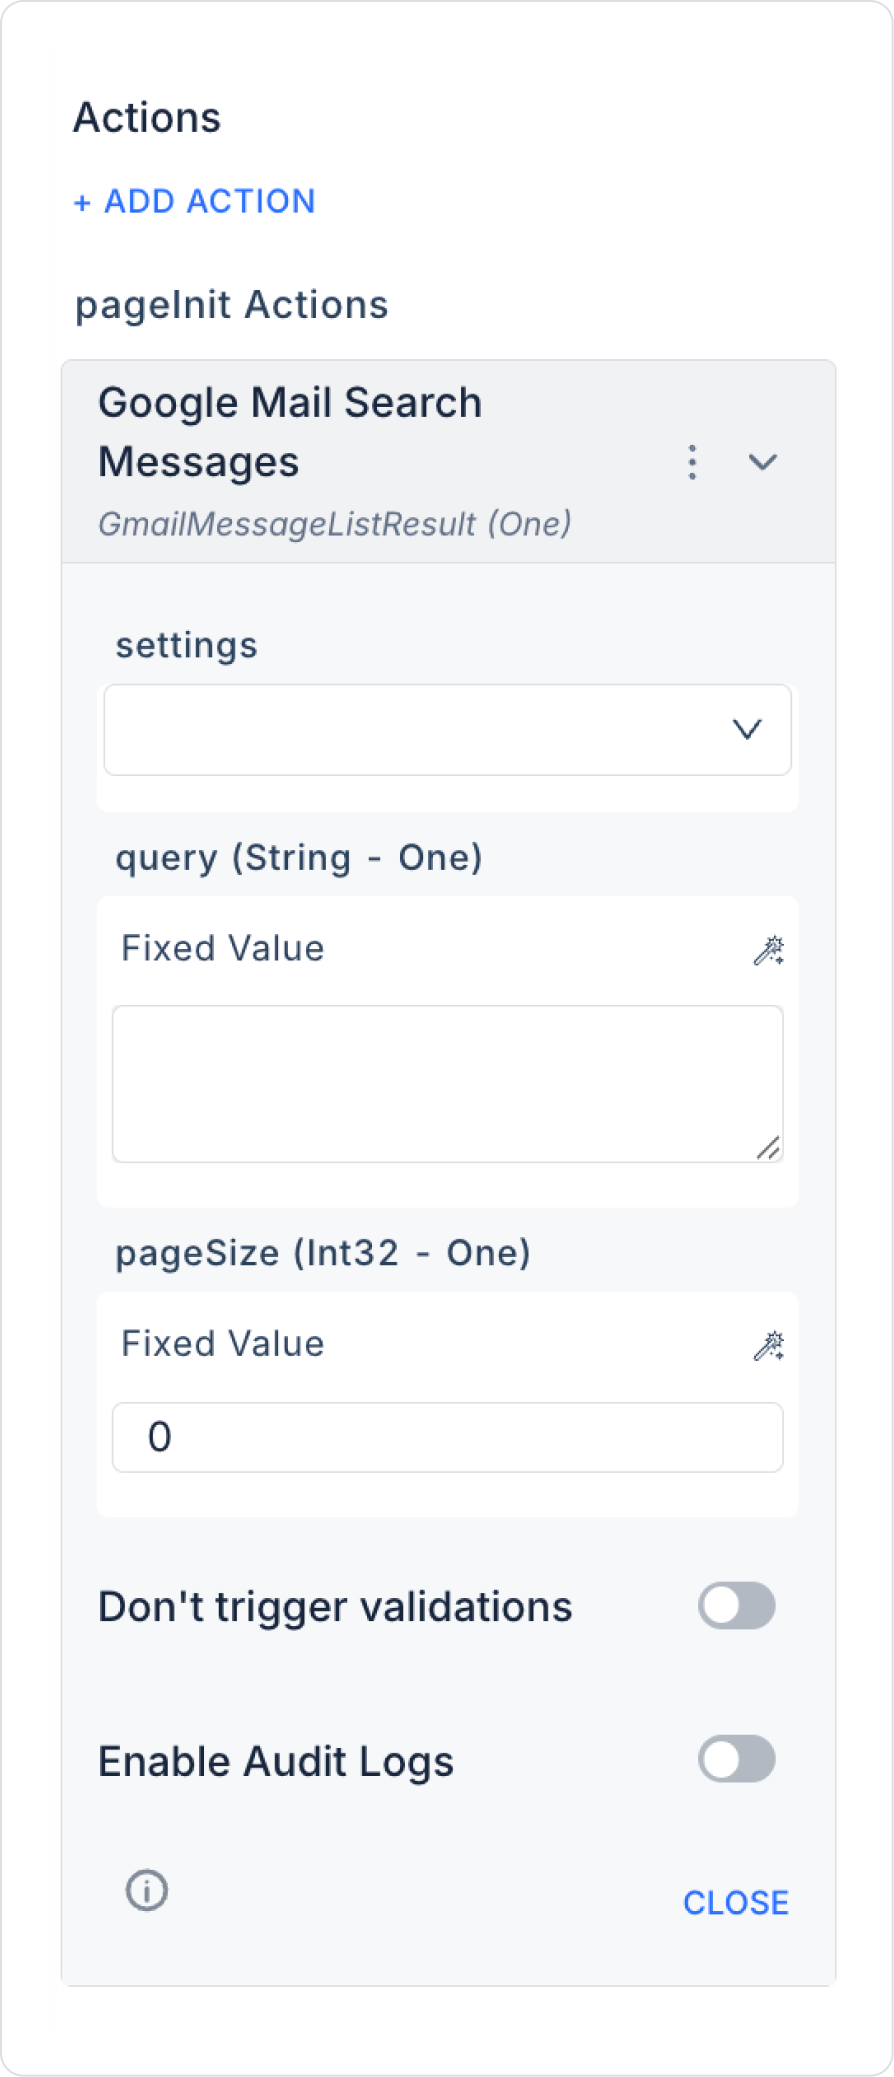Click the Fixed Value label under query

click(223, 948)
